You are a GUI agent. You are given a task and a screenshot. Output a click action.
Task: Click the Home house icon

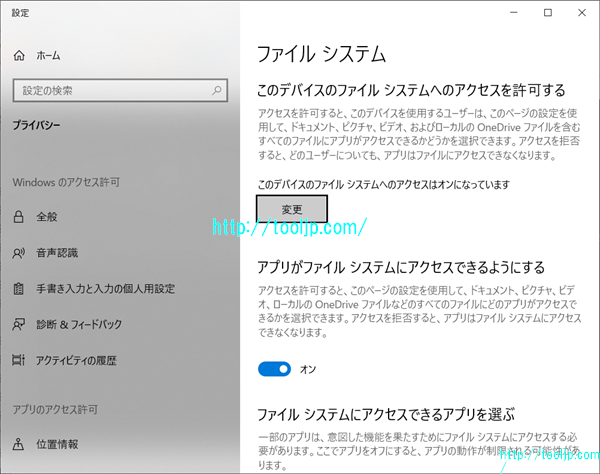coord(19,56)
